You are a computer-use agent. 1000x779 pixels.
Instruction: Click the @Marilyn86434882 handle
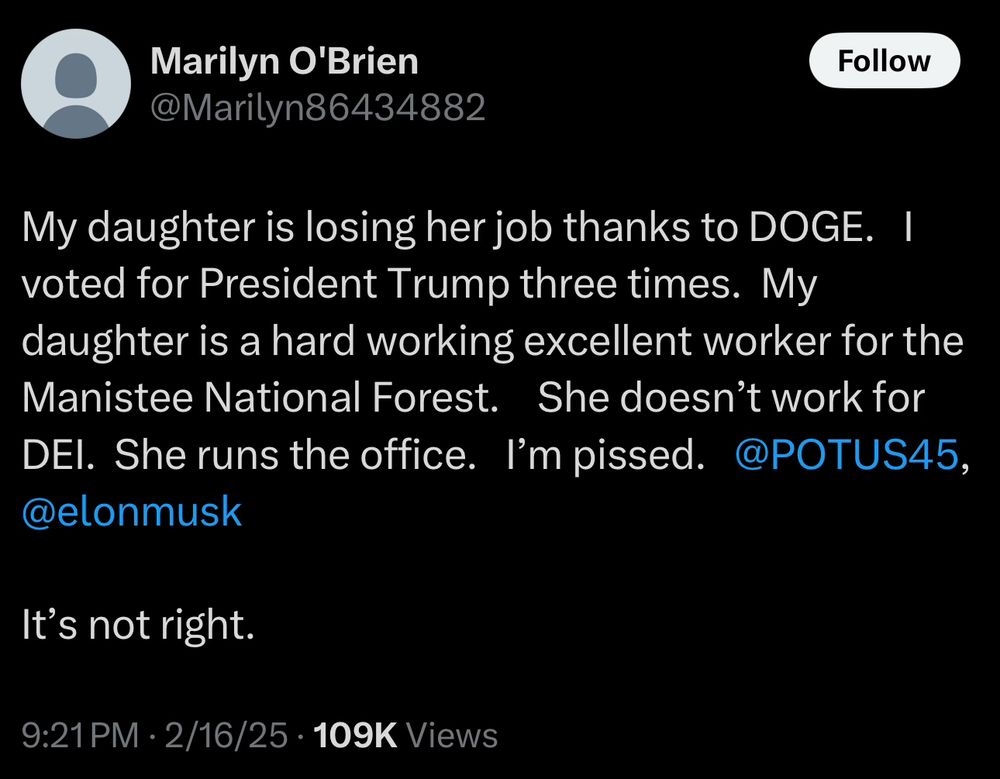[317, 106]
